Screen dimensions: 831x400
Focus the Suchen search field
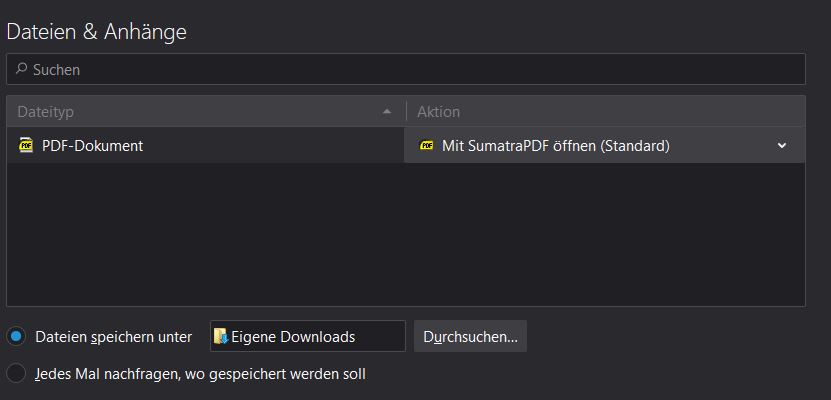(400, 70)
